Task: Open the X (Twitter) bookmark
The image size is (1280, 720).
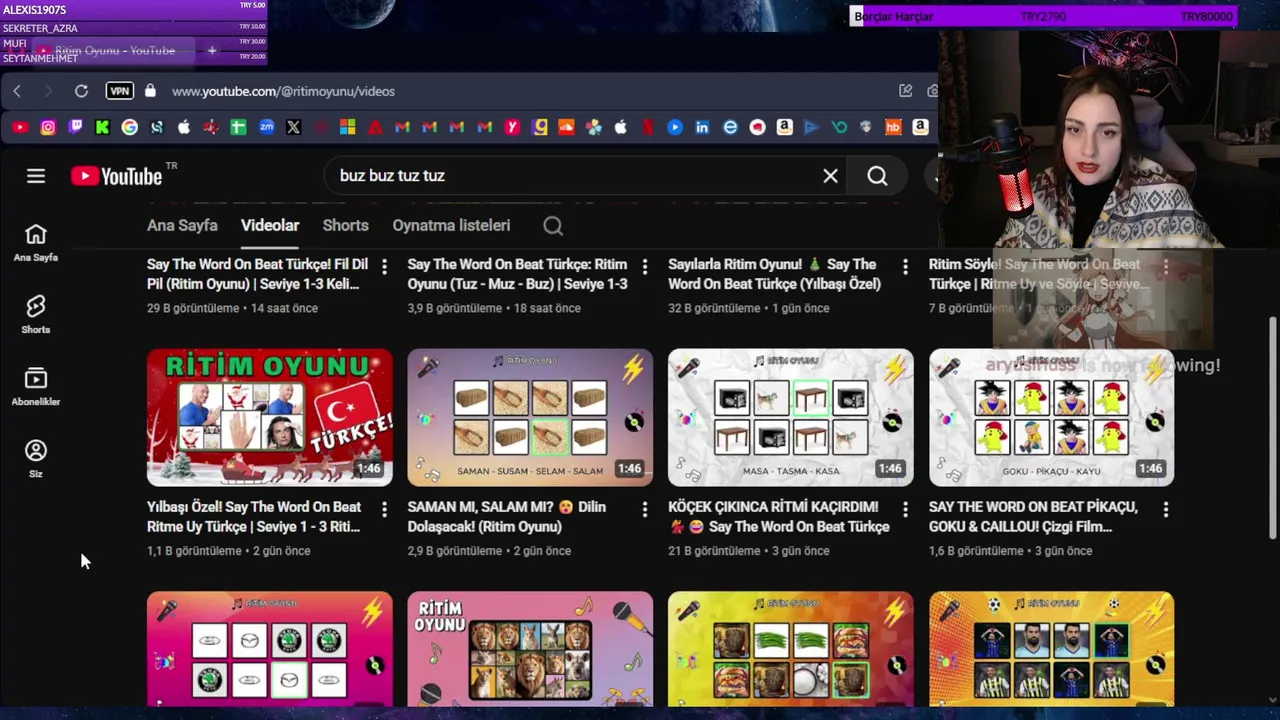Action: click(x=293, y=127)
